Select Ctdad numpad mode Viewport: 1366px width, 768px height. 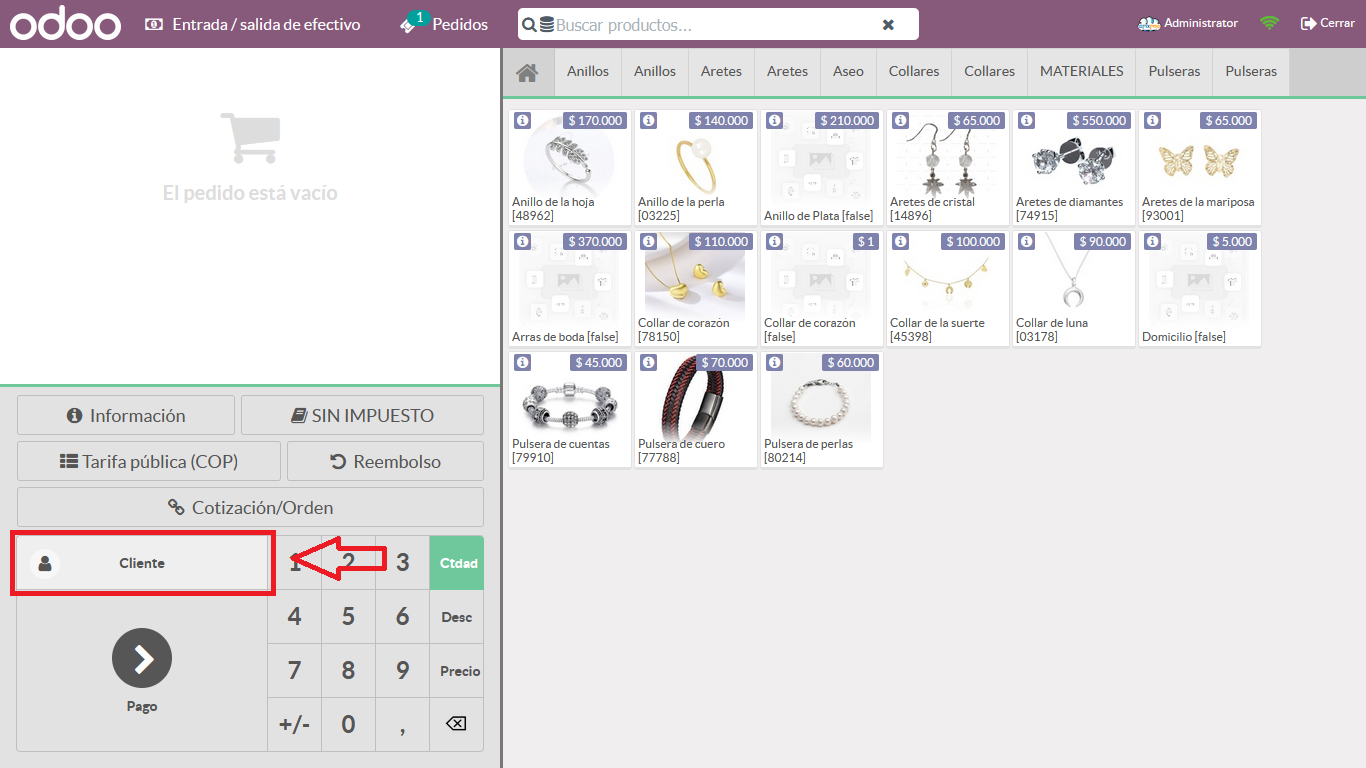tap(458, 563)
